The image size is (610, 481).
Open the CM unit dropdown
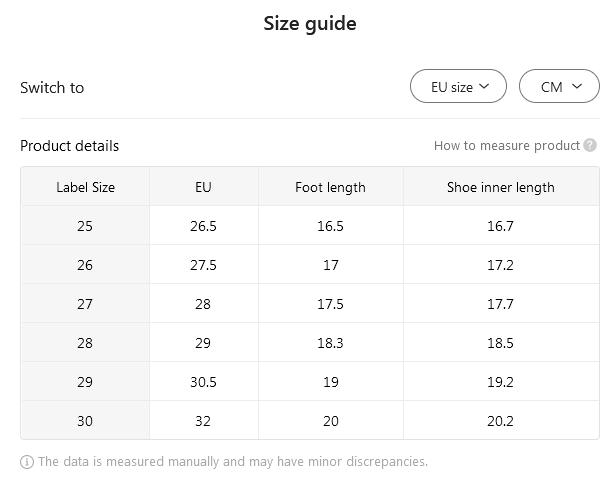559,87
